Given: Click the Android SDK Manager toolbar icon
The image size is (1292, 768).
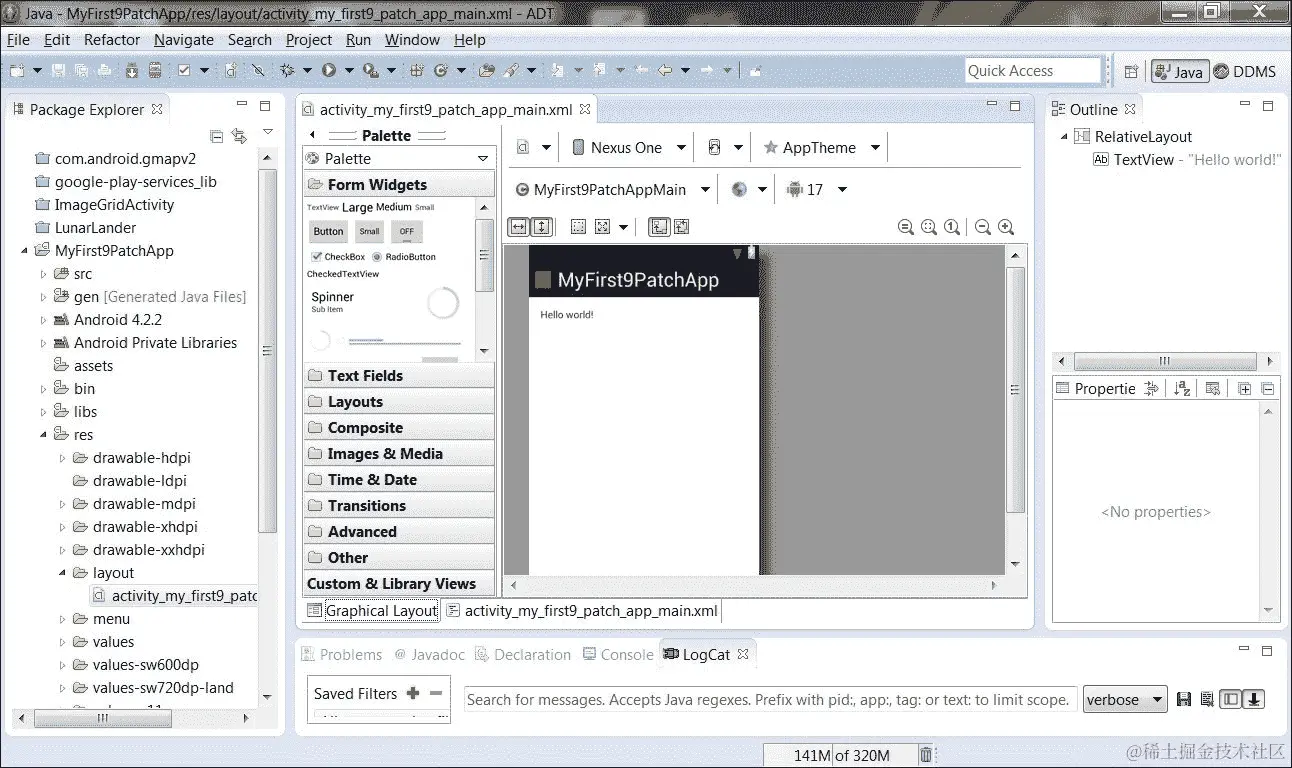Looking at the screenshot, I should tap(131, 70).
